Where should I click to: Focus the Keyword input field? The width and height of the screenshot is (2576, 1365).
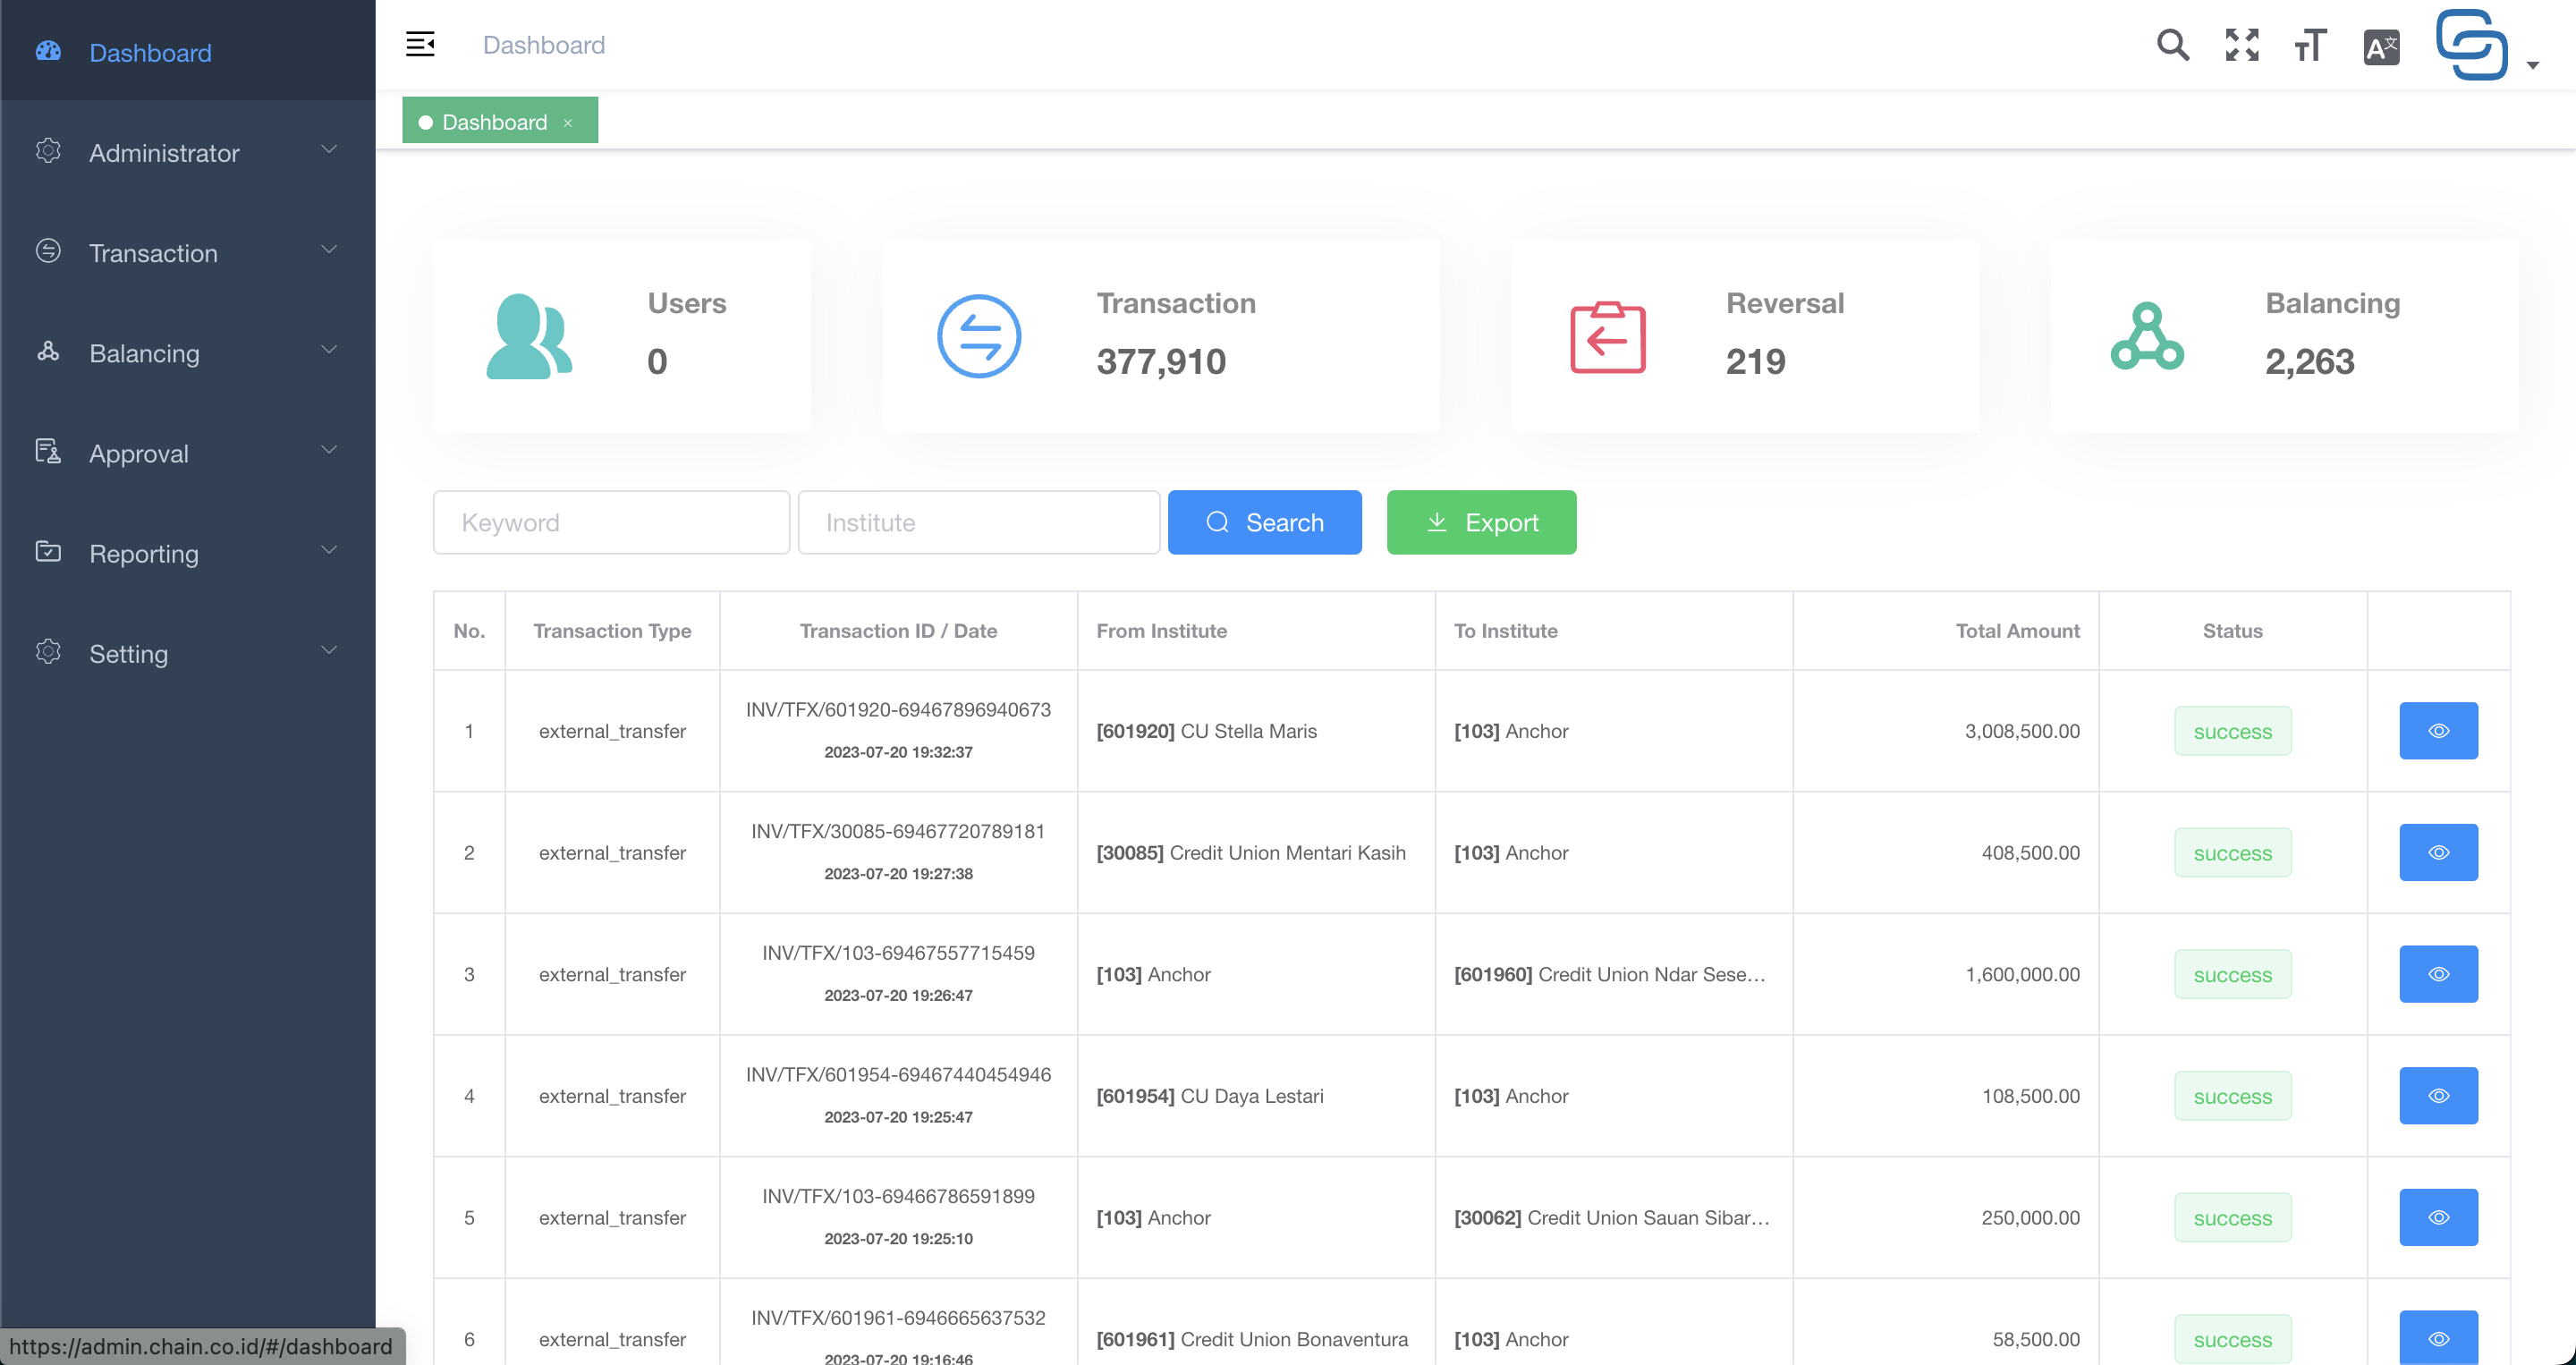tap(611, 522)
